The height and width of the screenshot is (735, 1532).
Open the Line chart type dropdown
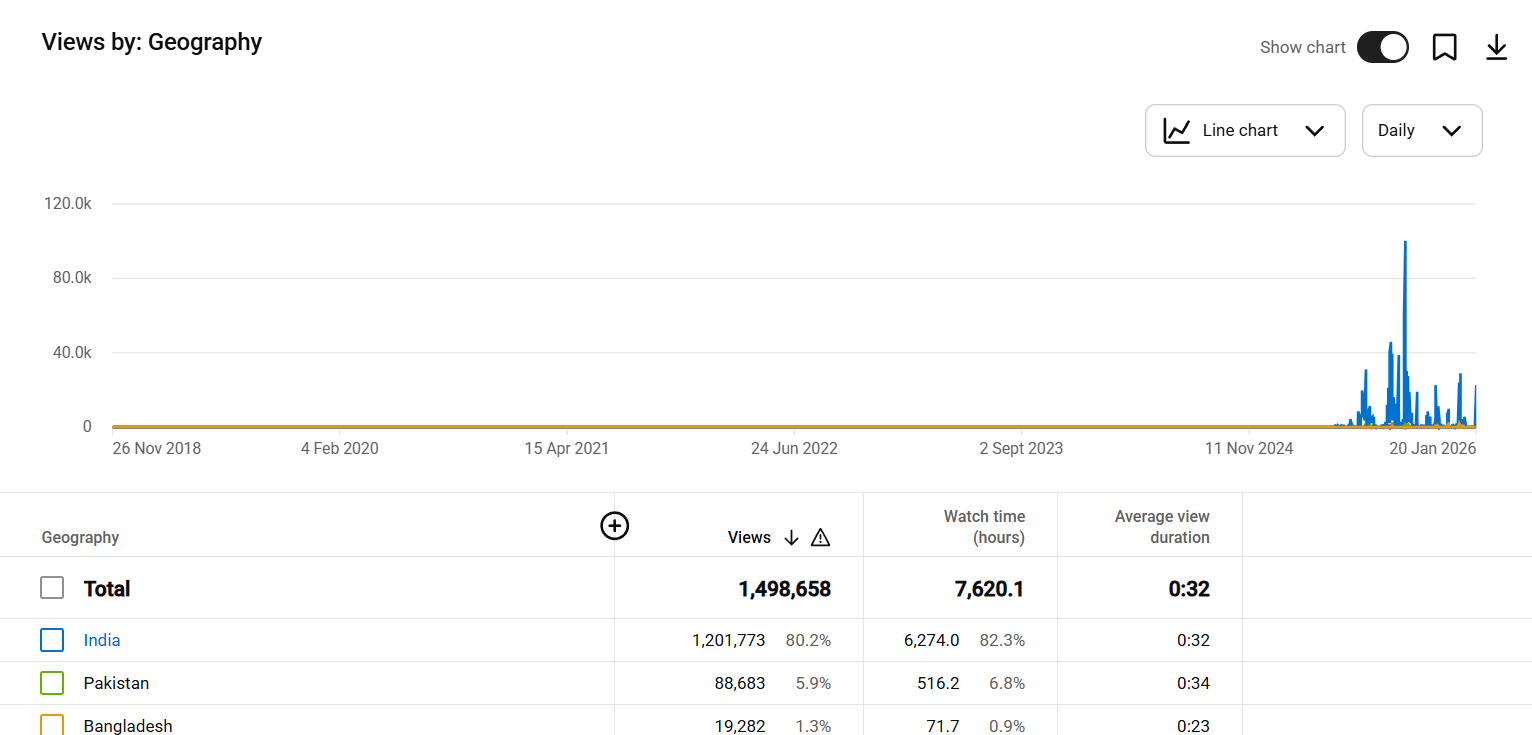[1245, 131]
